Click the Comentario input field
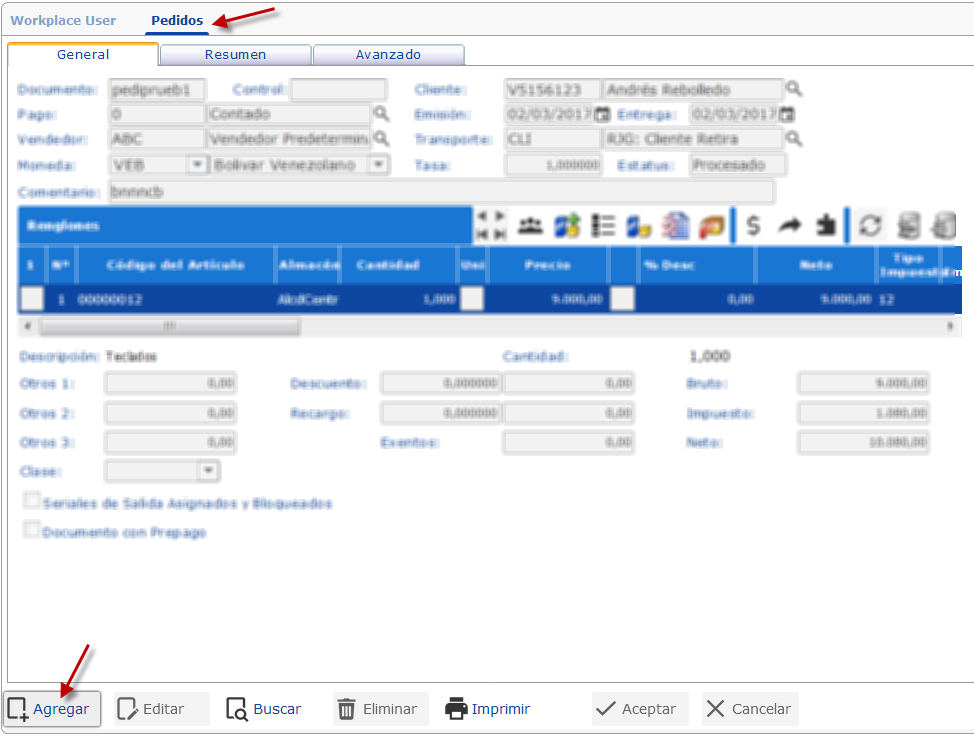This screenshot has width=974, height=736. pyautogui.click(x=400, y=190)
